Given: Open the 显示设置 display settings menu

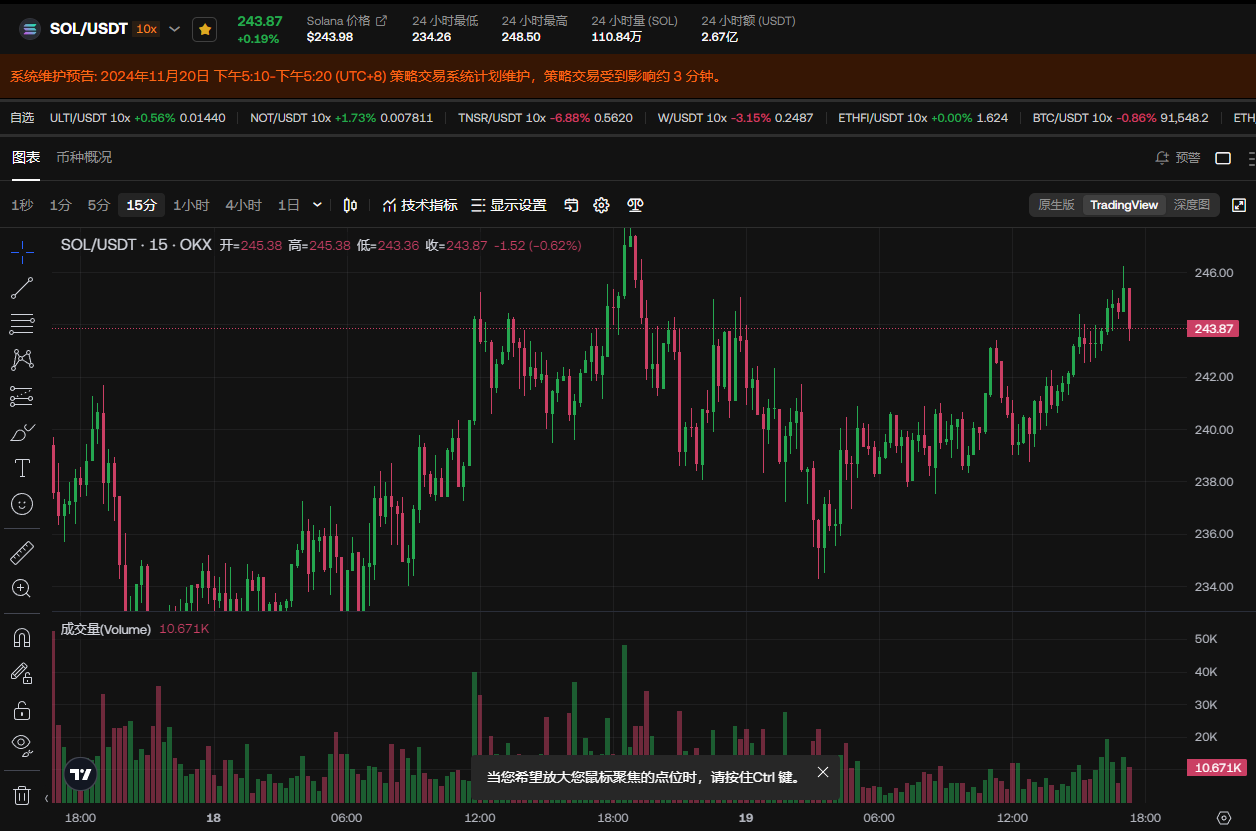Looking at the screenshot, I should point(508,205).
